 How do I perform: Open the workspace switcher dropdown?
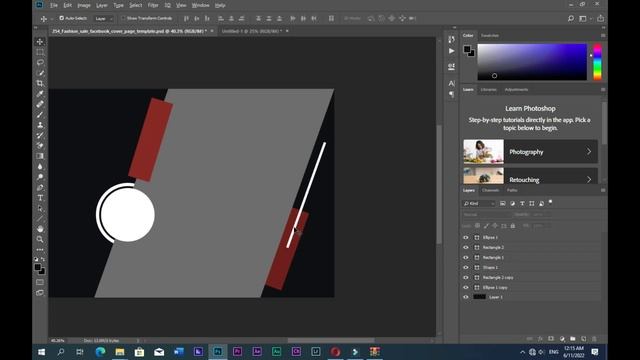pyautogui.click(x=585, y=18)
